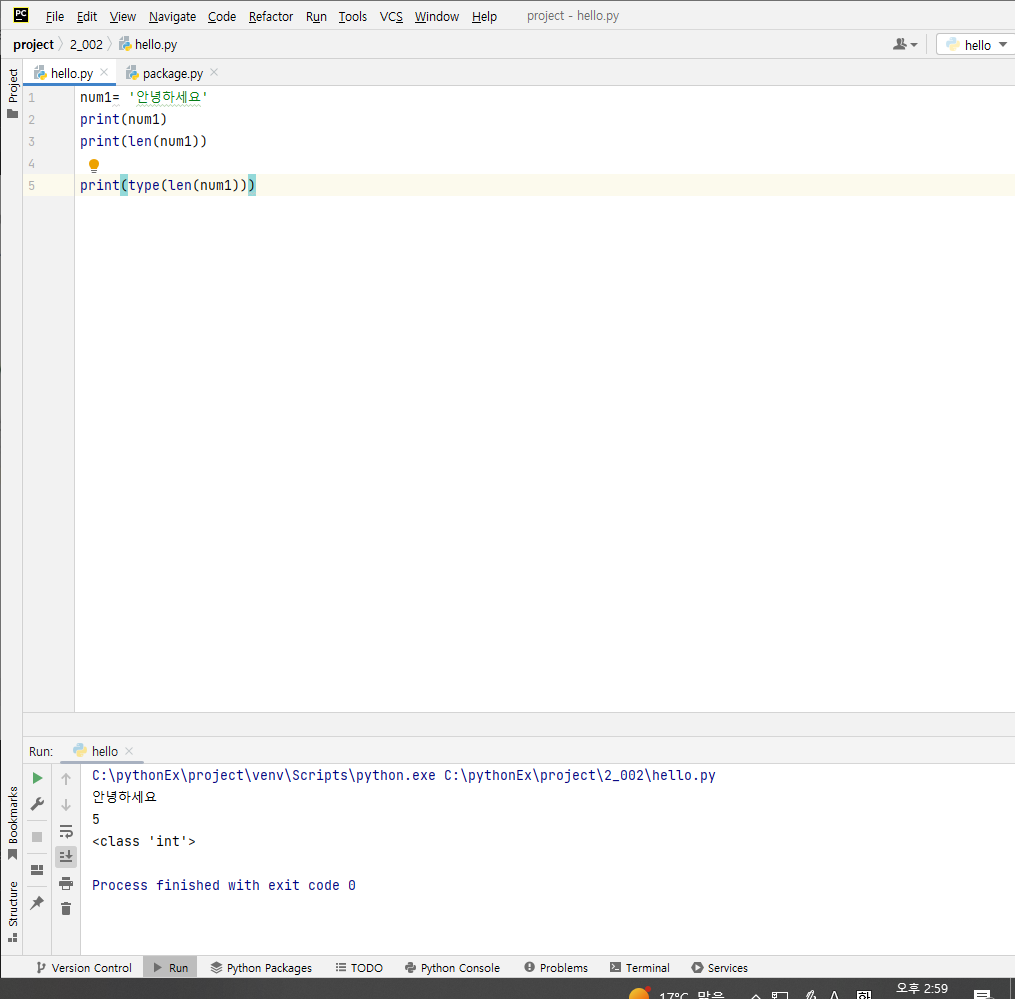
Task: Click the PyCharm application logo icon
Action: [21, 15]
